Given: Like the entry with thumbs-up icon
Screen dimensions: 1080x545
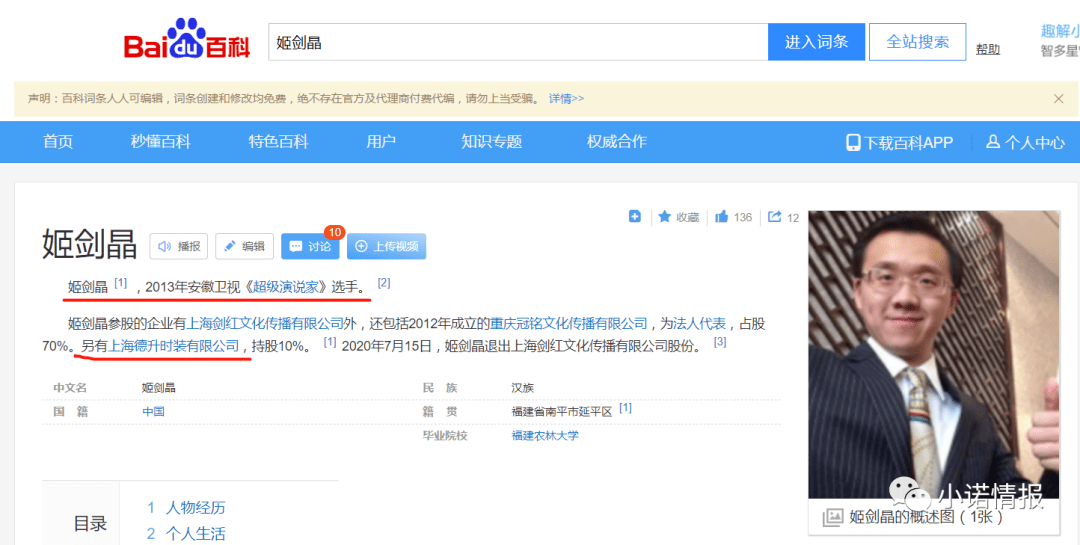Looking at the screenshot, I should pyautogui.click(x=722, y=217).
